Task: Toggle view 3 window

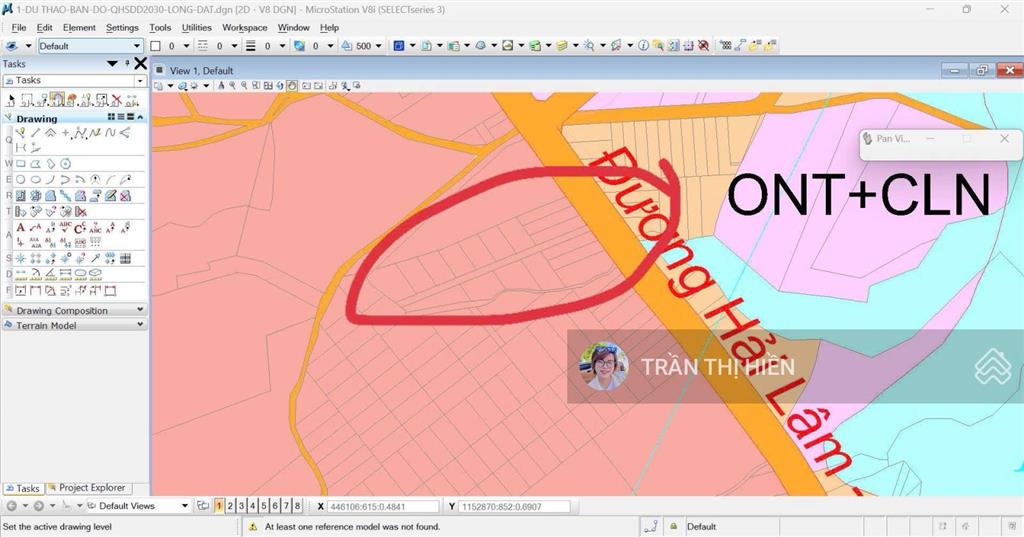Action: (241, 506)
